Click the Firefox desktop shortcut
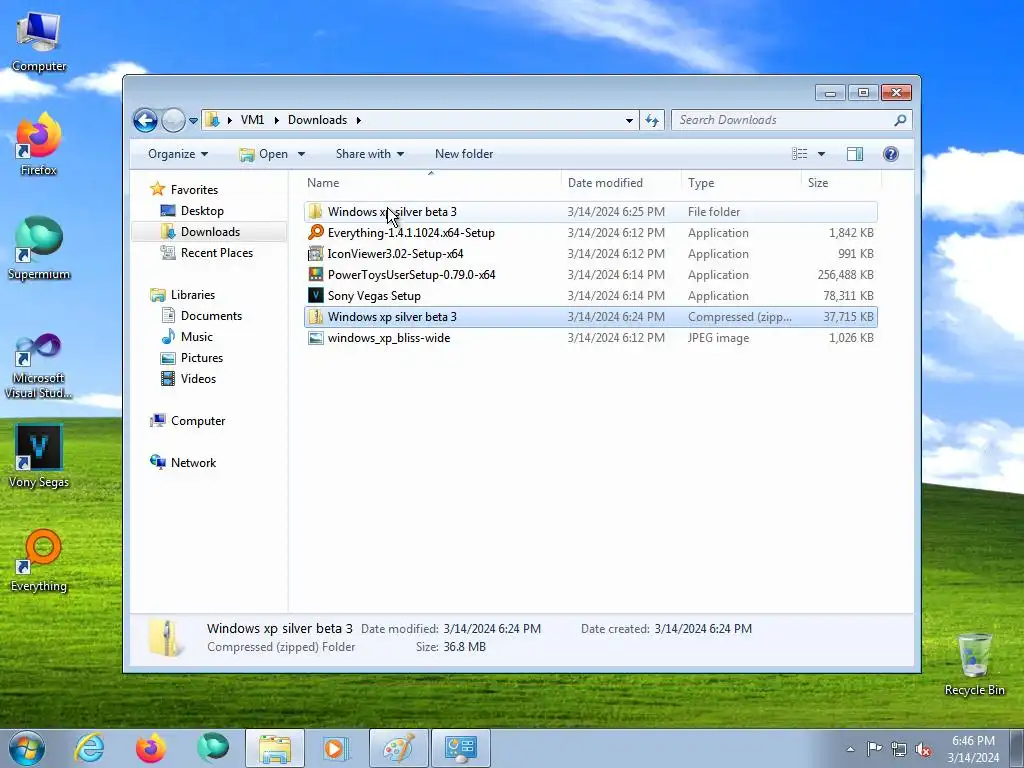Screen dimensions: 1024x768 (39, 145)
